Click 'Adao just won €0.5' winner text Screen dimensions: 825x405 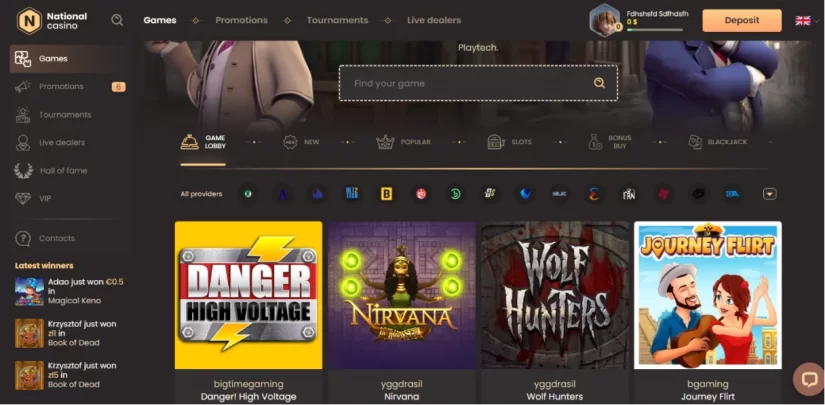click(x=86, y=282)
